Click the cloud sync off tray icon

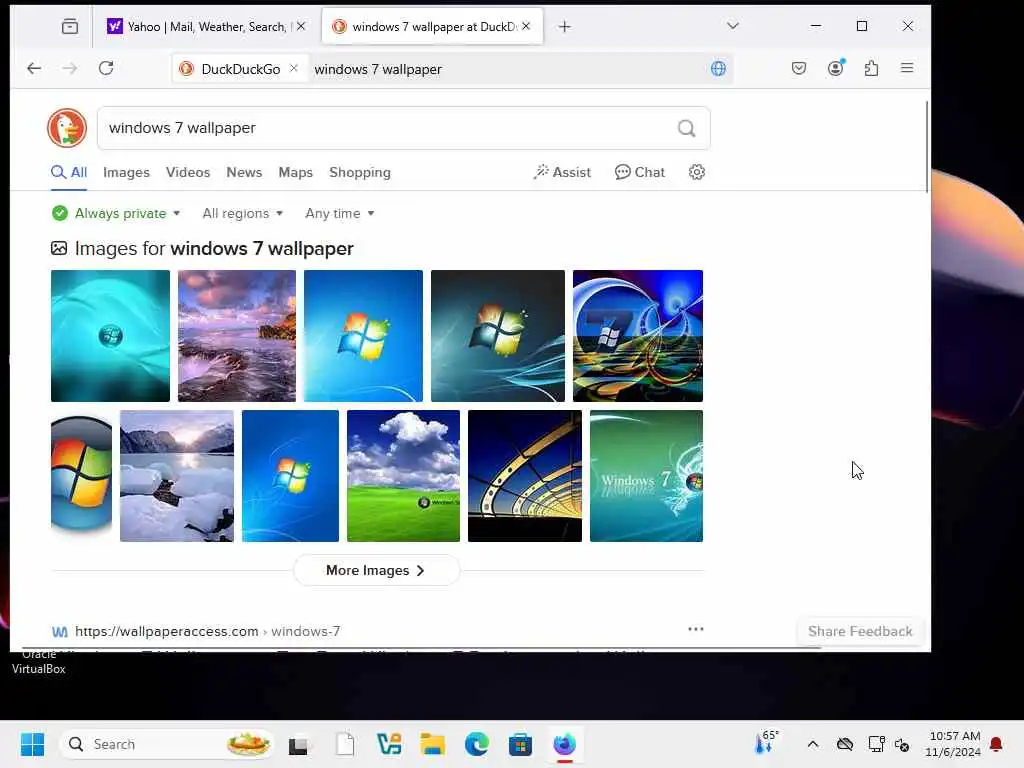(845, 744)
